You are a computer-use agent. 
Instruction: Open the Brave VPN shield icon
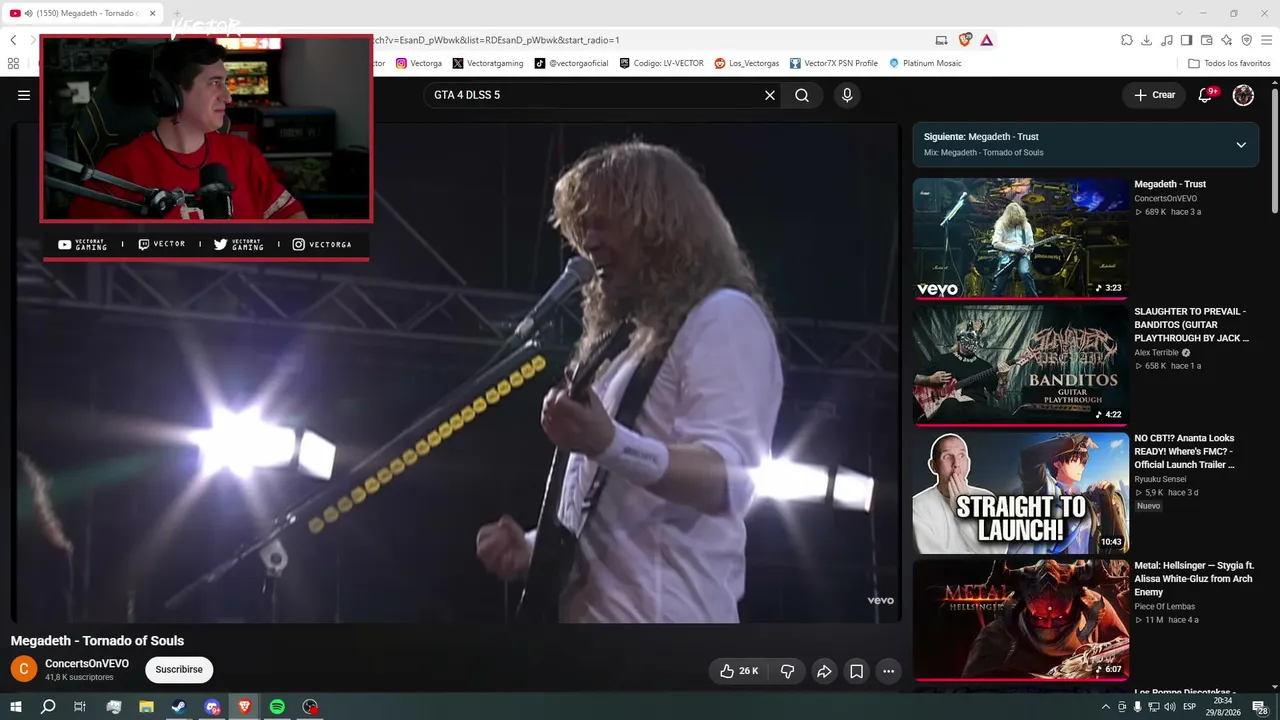click(x=1247, y=40)
